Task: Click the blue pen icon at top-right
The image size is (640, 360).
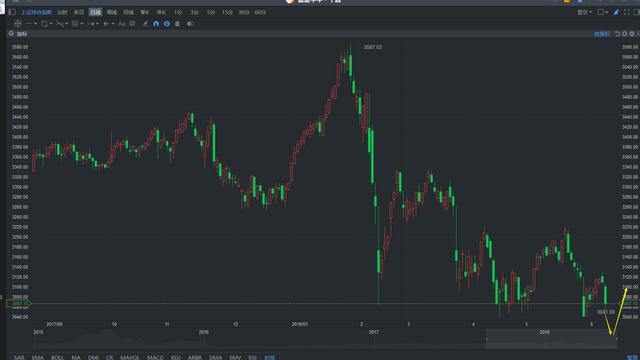Action: [616, 12]
